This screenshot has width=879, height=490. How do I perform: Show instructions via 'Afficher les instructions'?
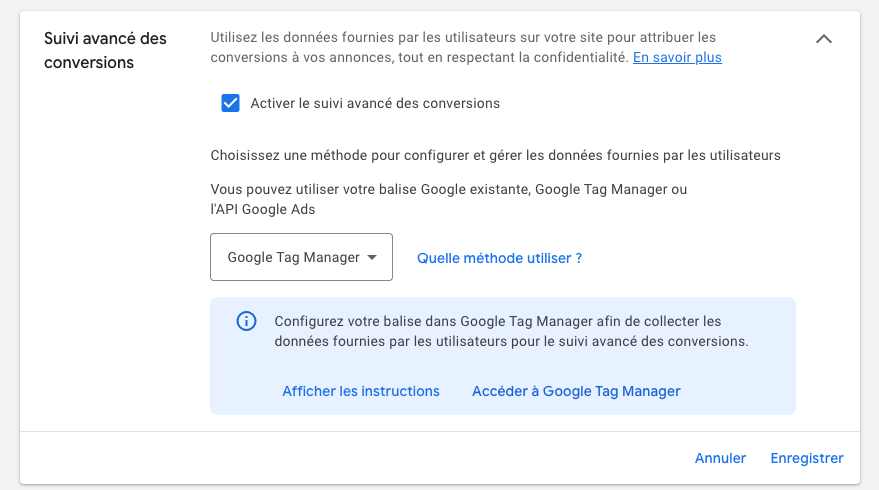[361, 391]
